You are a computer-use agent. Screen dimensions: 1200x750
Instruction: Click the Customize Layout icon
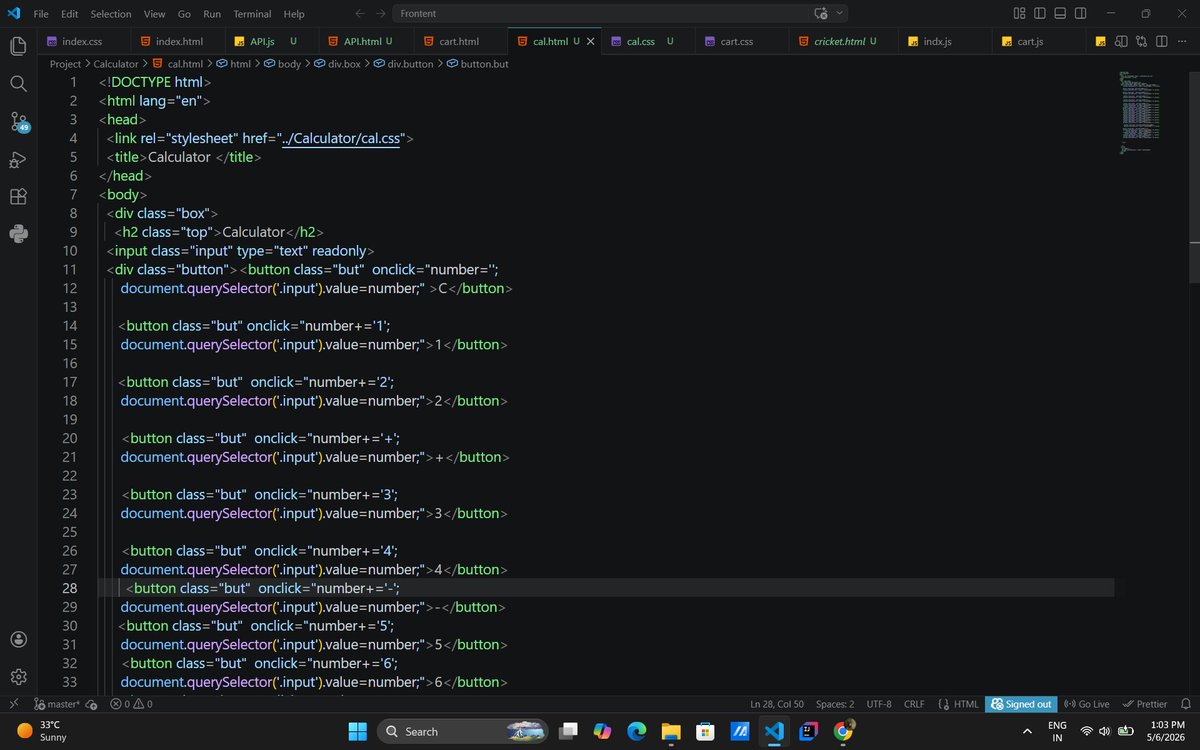click(x=1019, y=14)
